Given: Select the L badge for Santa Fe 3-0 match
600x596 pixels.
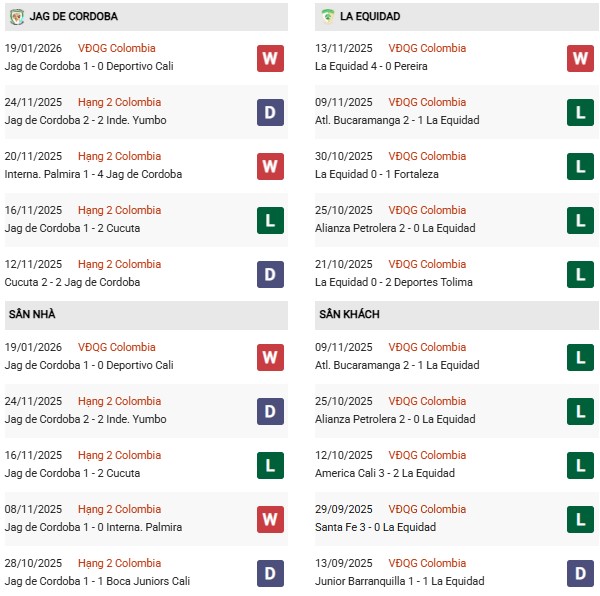Looking at the screenshot, I should 580,518.
